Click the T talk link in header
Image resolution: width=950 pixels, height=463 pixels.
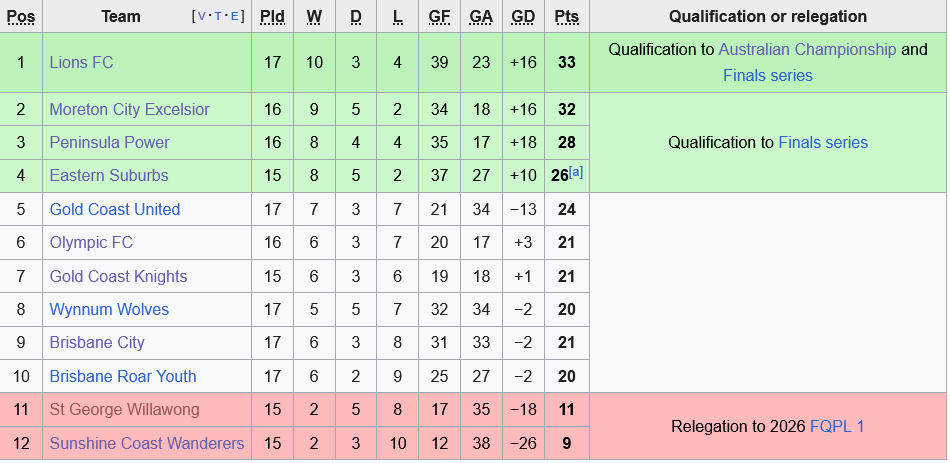click(x=219, y=17)
